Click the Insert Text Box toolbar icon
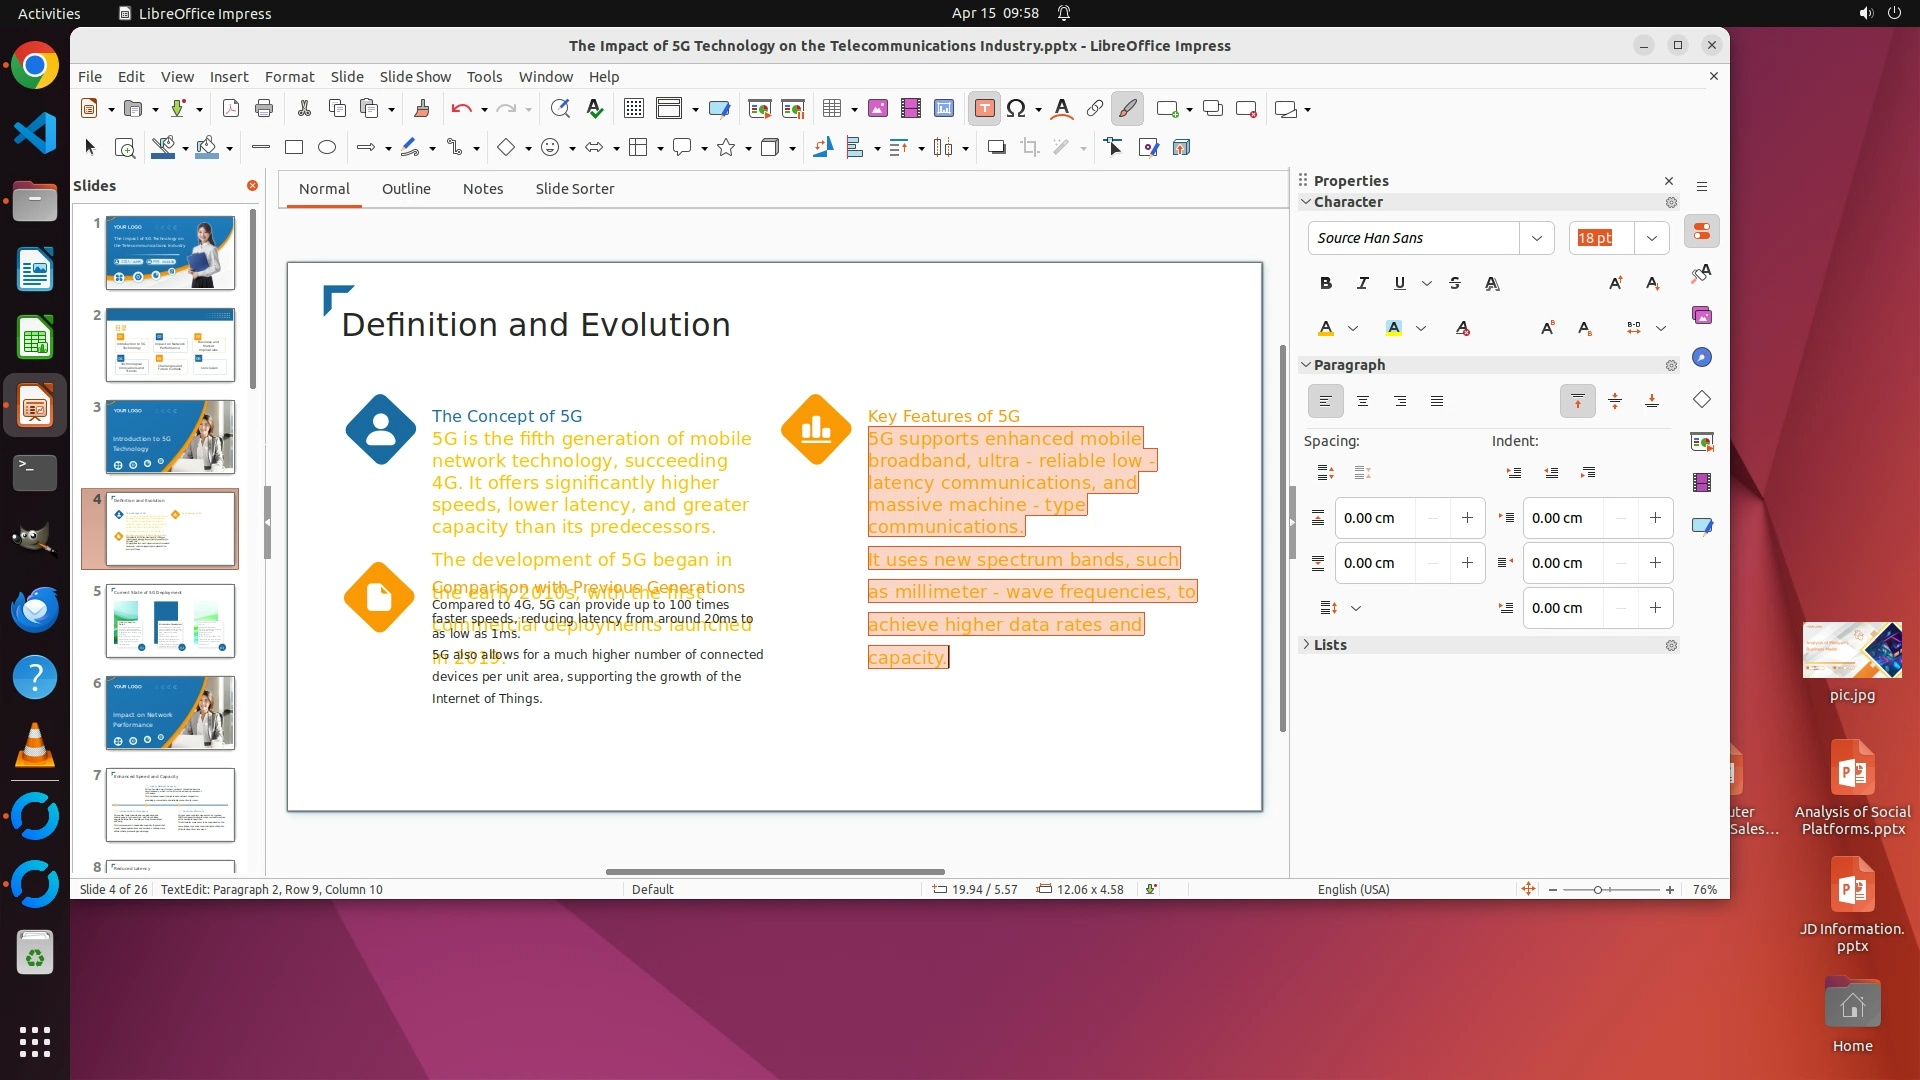 984,109
